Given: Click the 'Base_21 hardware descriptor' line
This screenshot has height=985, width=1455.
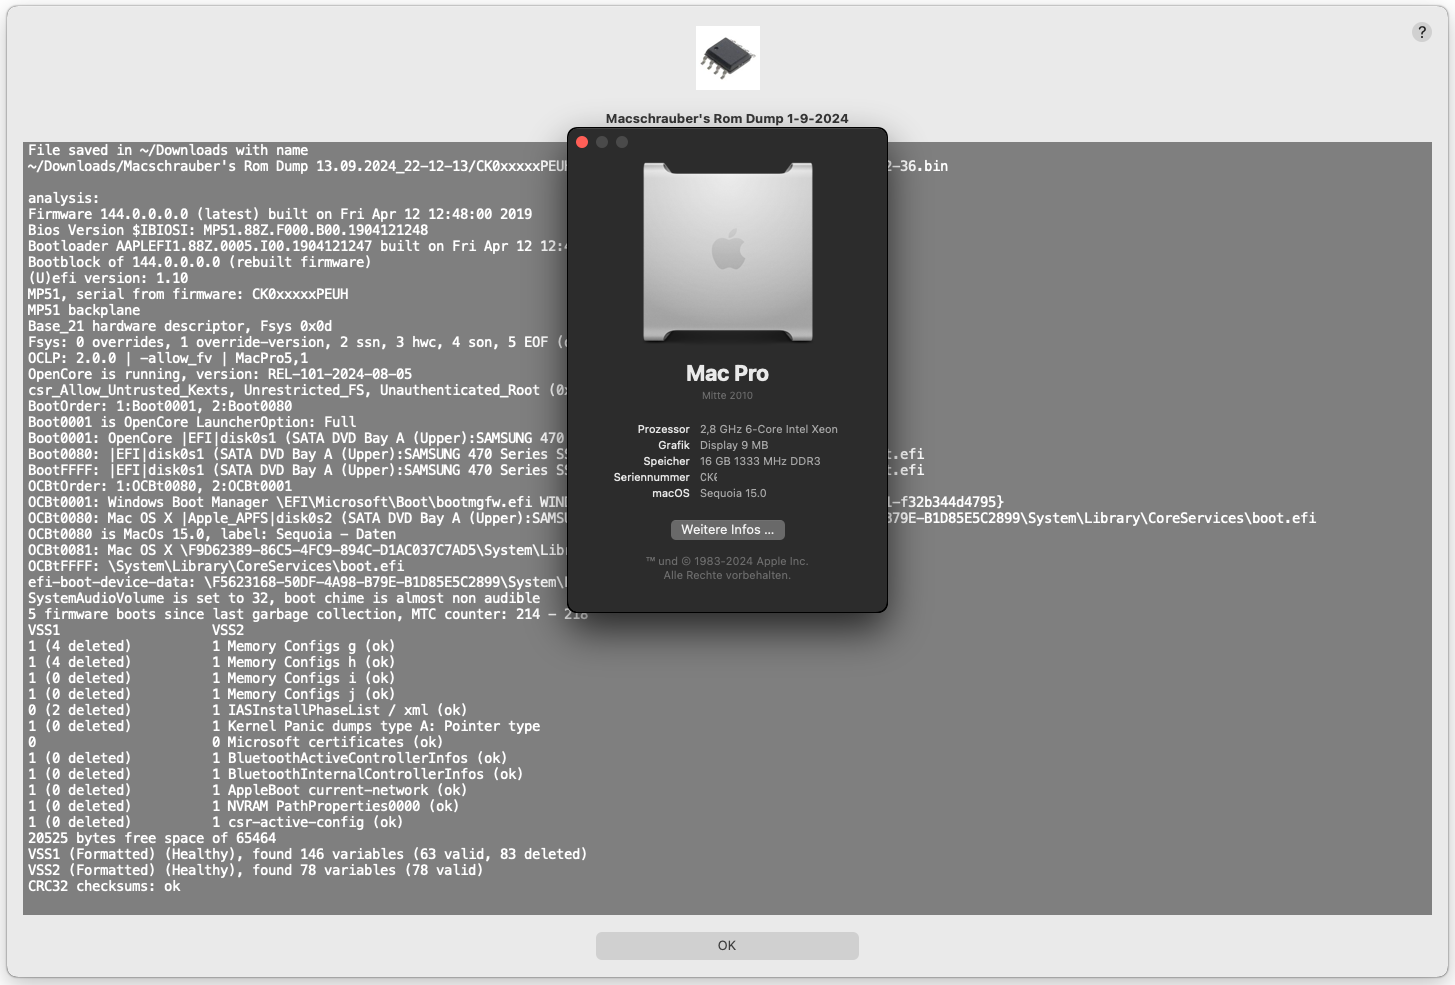Looking at the screenshot, I should (x=180, y=326).
